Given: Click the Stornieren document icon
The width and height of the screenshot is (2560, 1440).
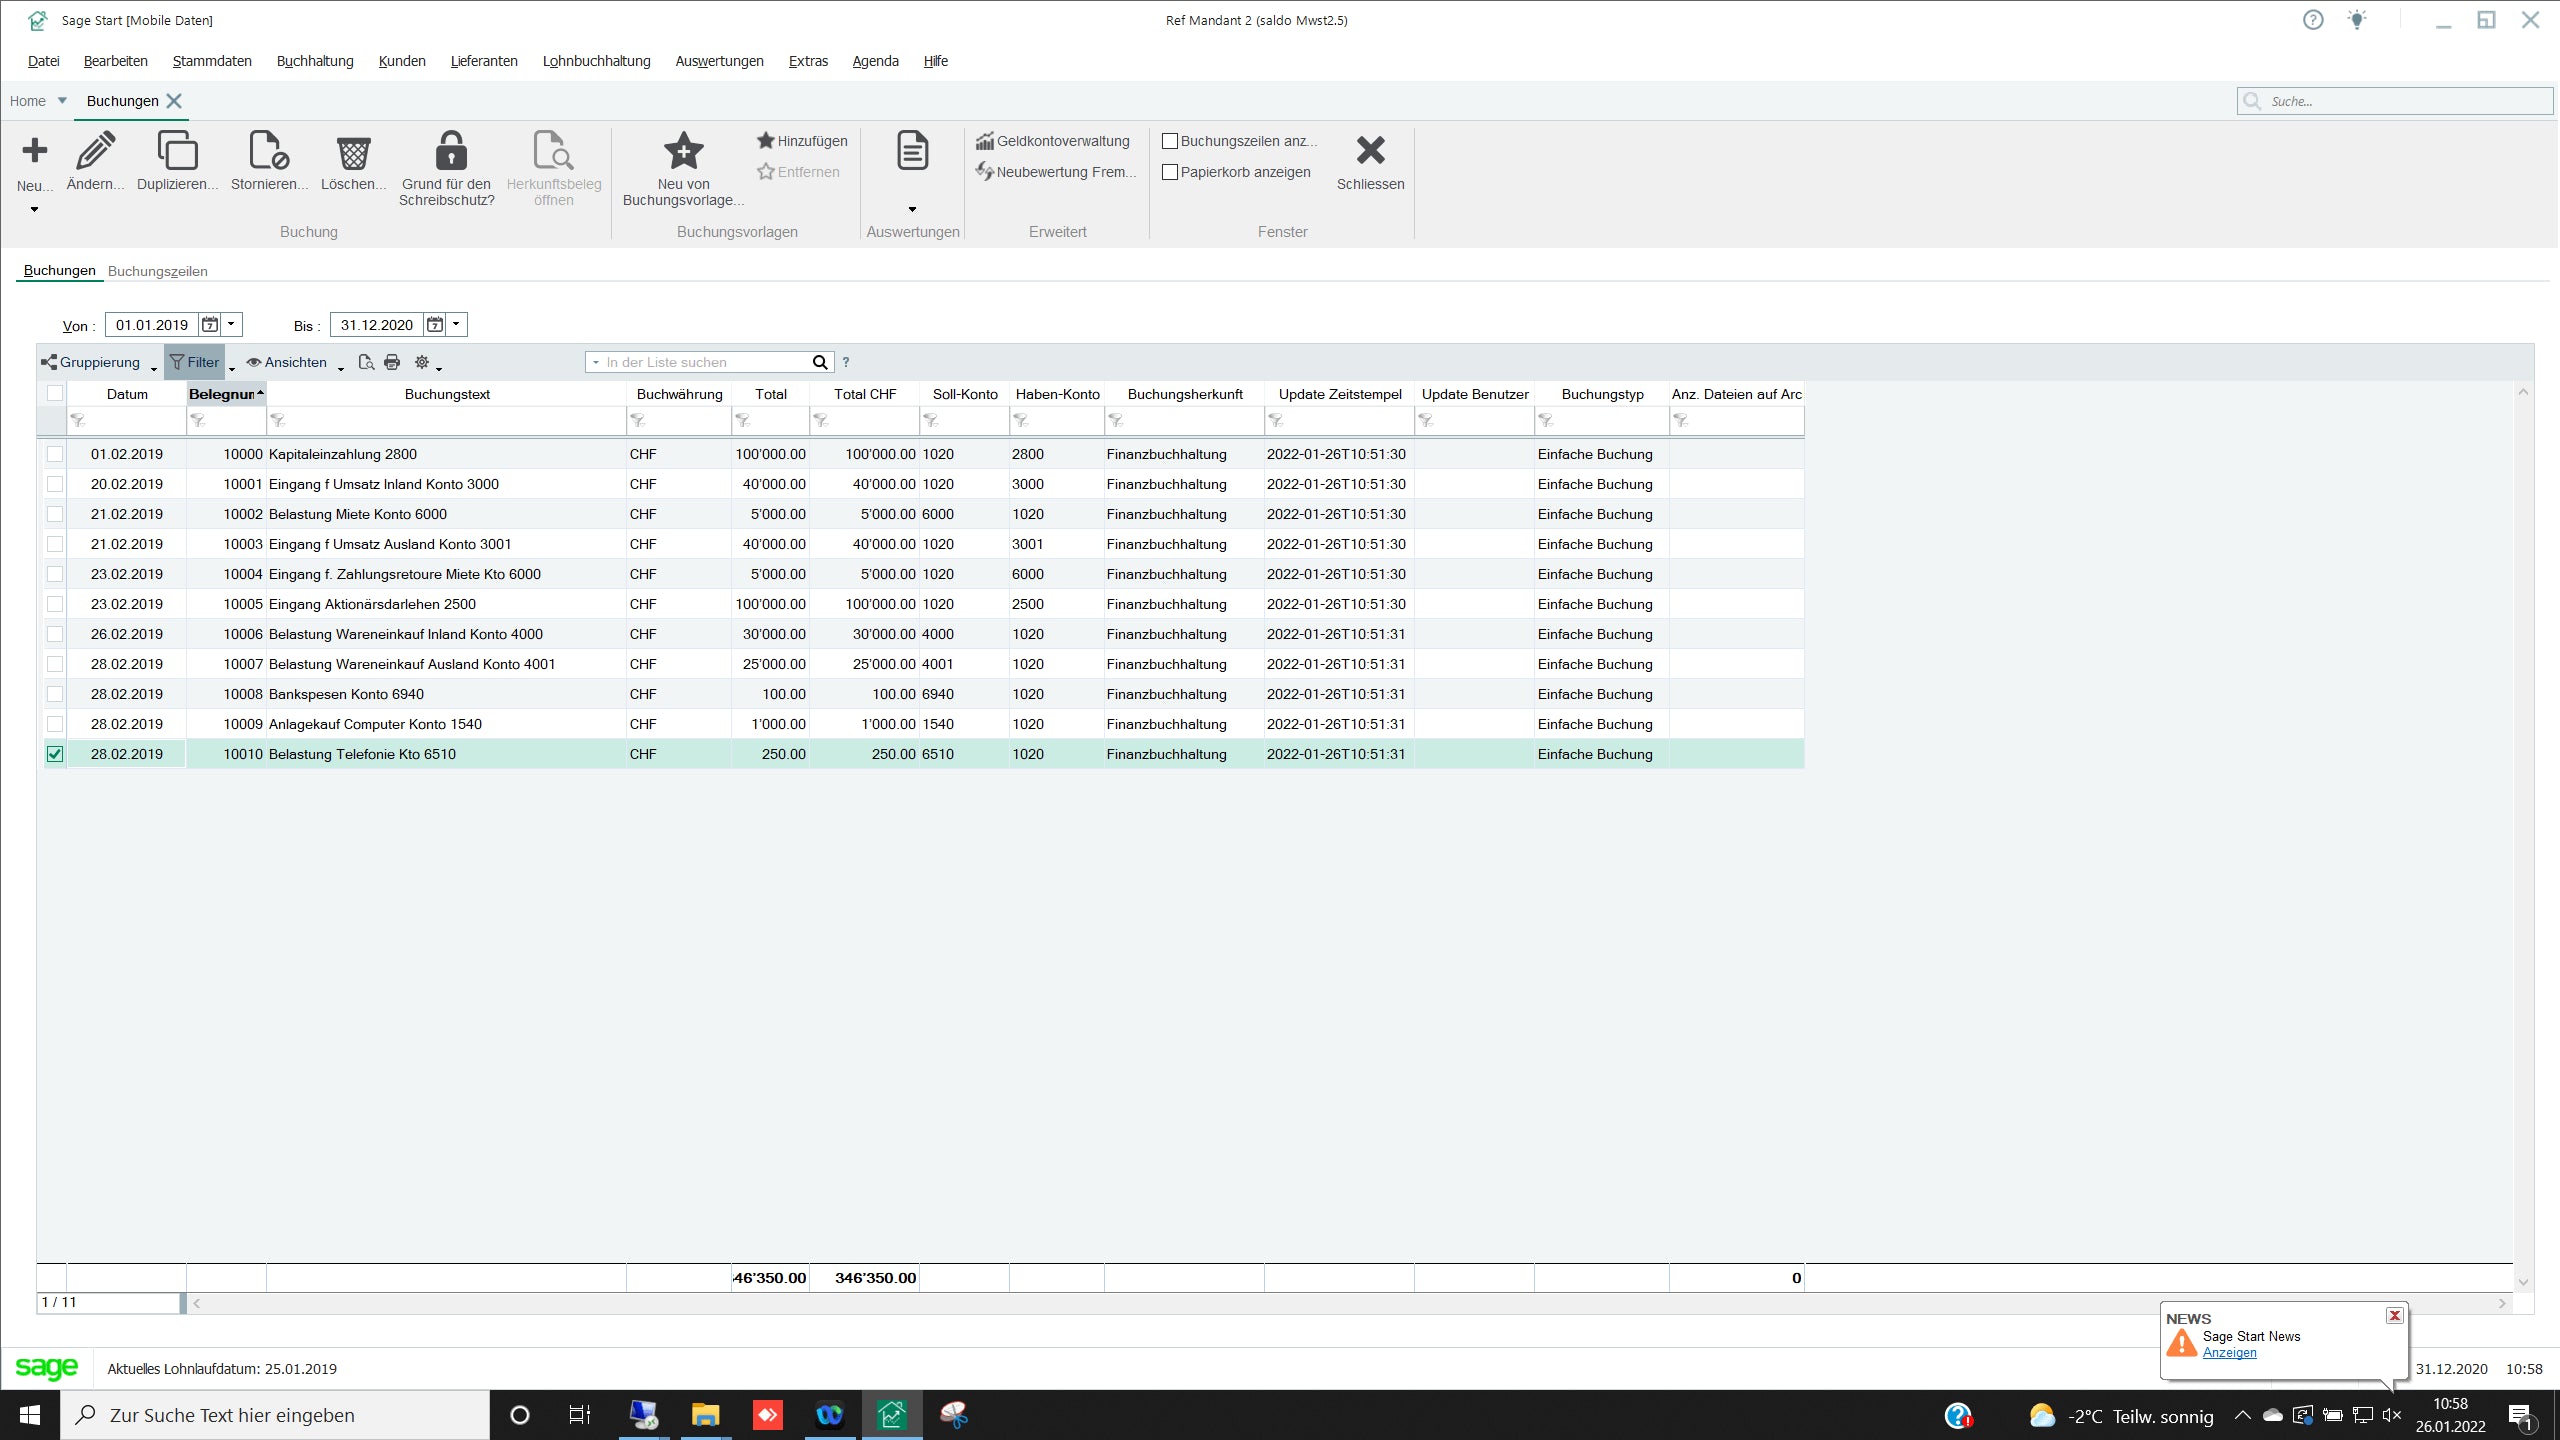Looking at the screenshot, I should (x=268, y=151).
